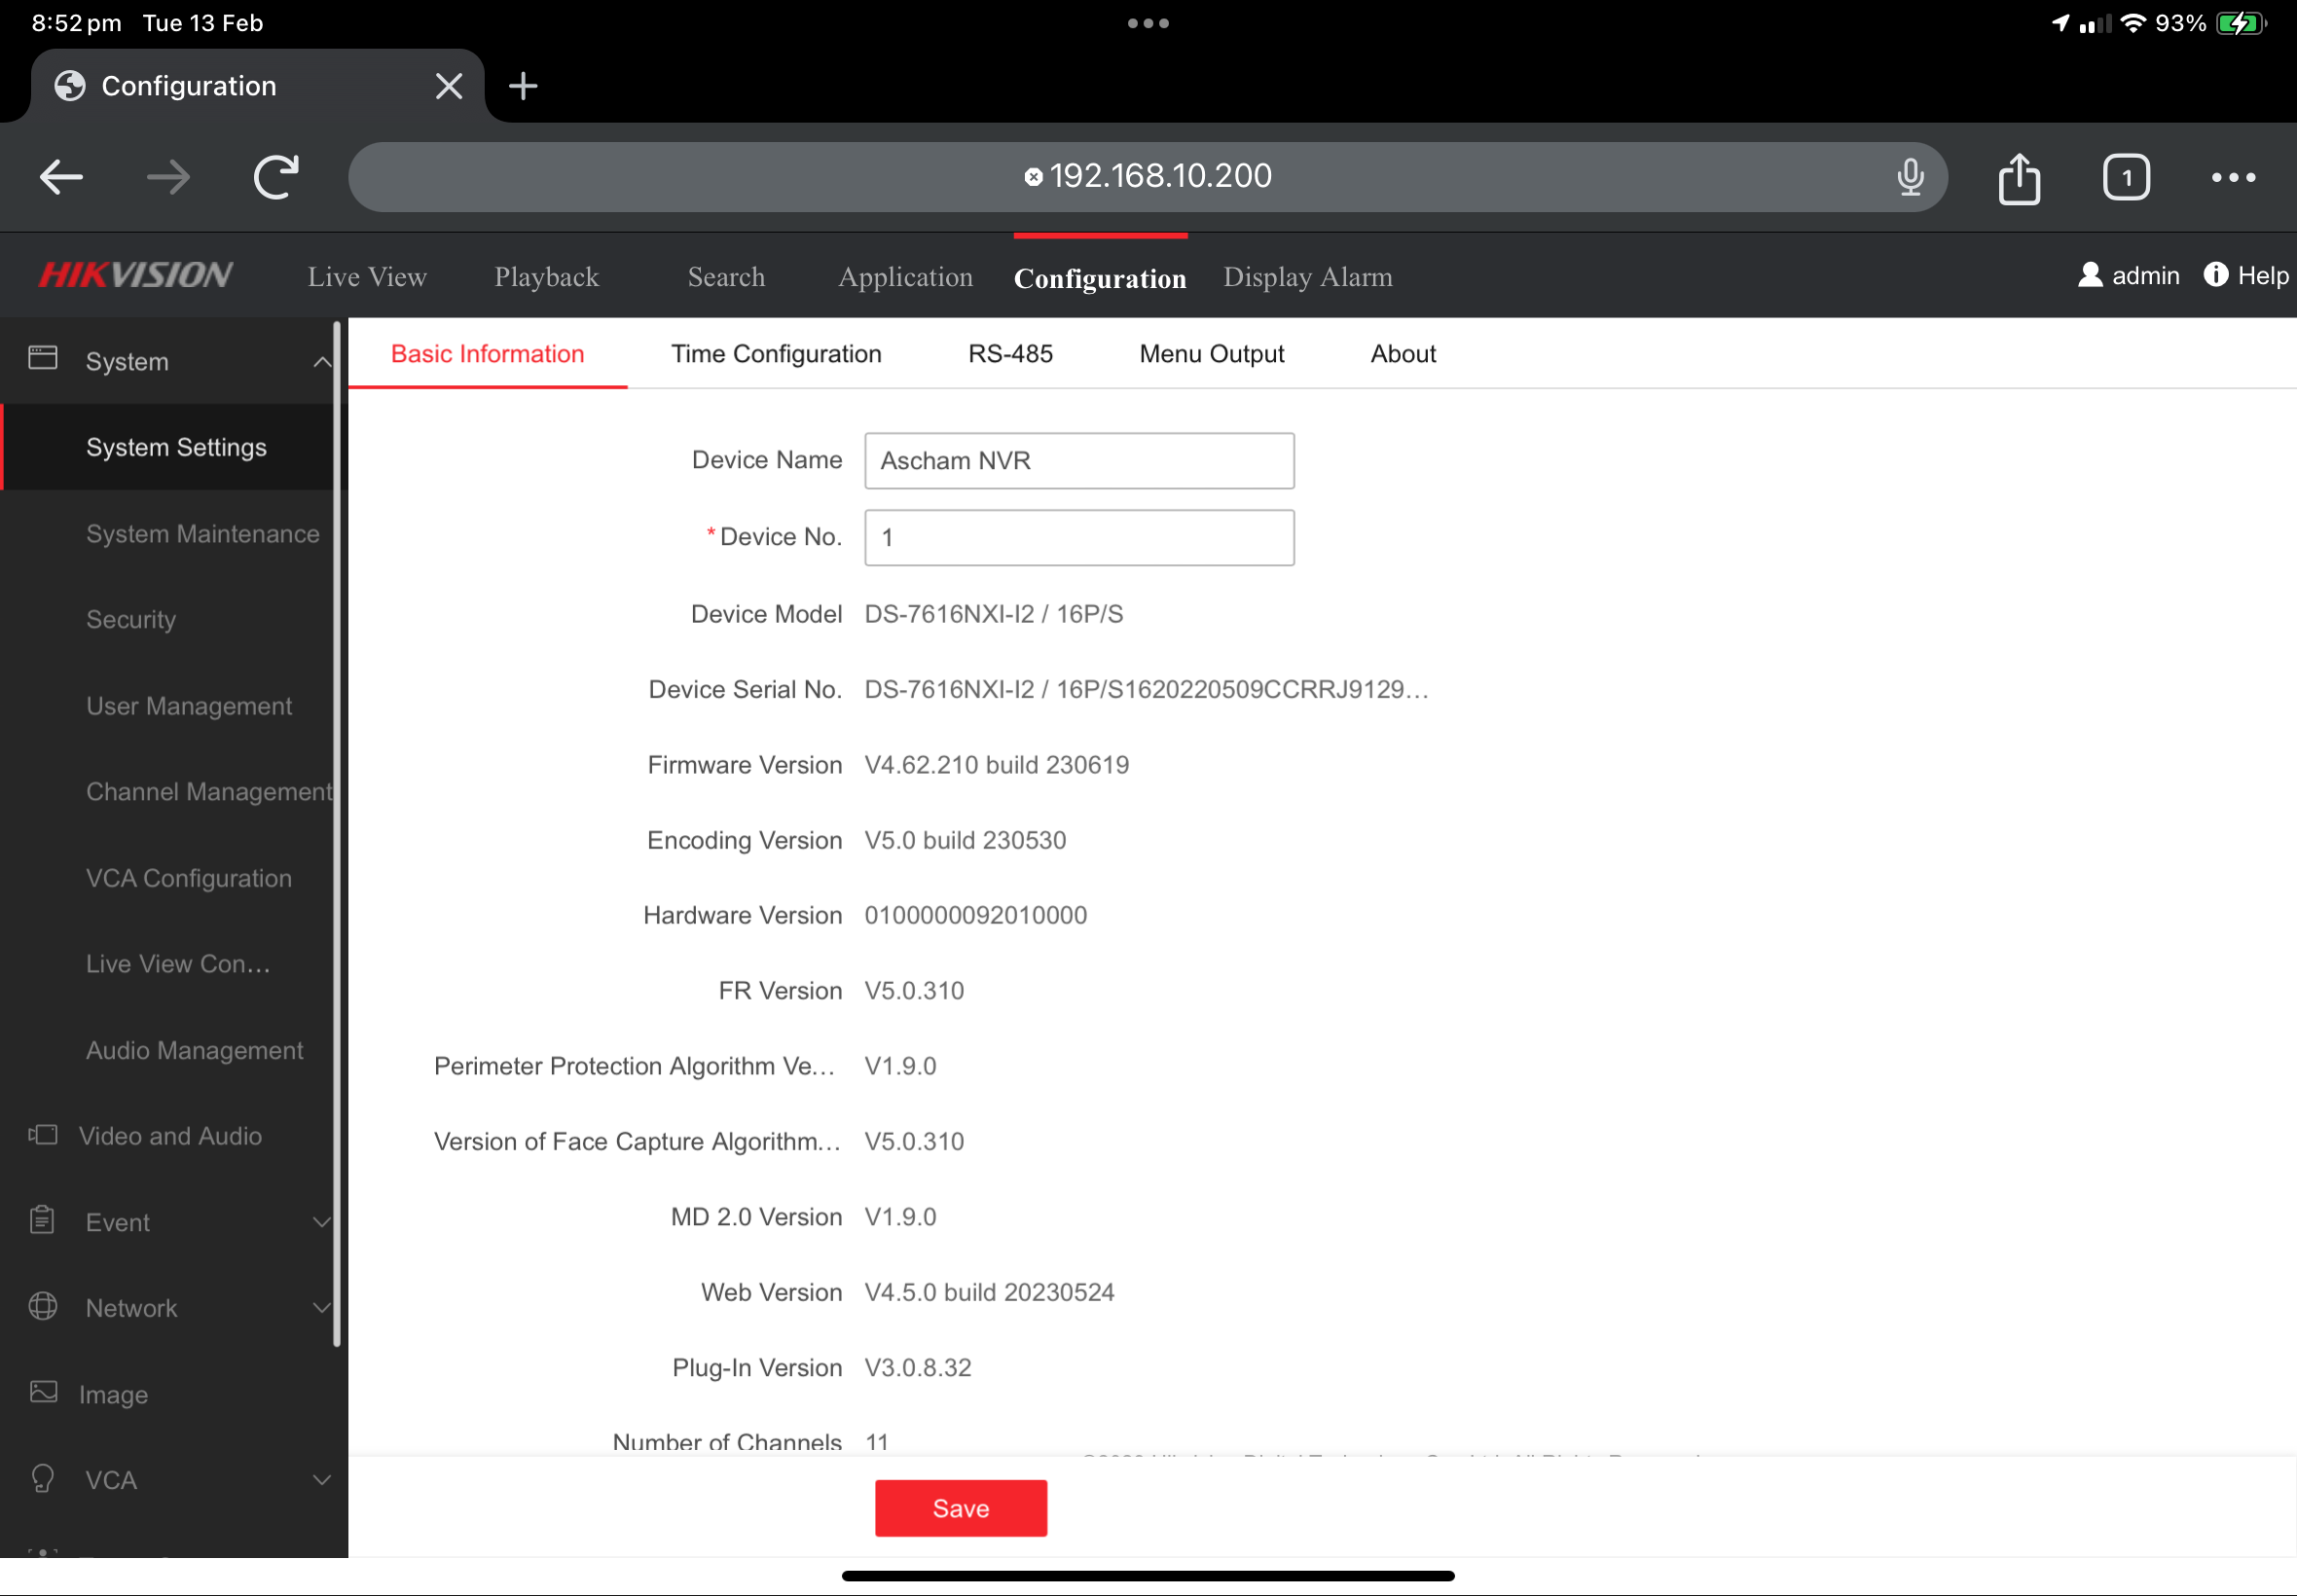Click the browser reload icon
This screenshot has height=1596, width=2297.
coord(276,177)
